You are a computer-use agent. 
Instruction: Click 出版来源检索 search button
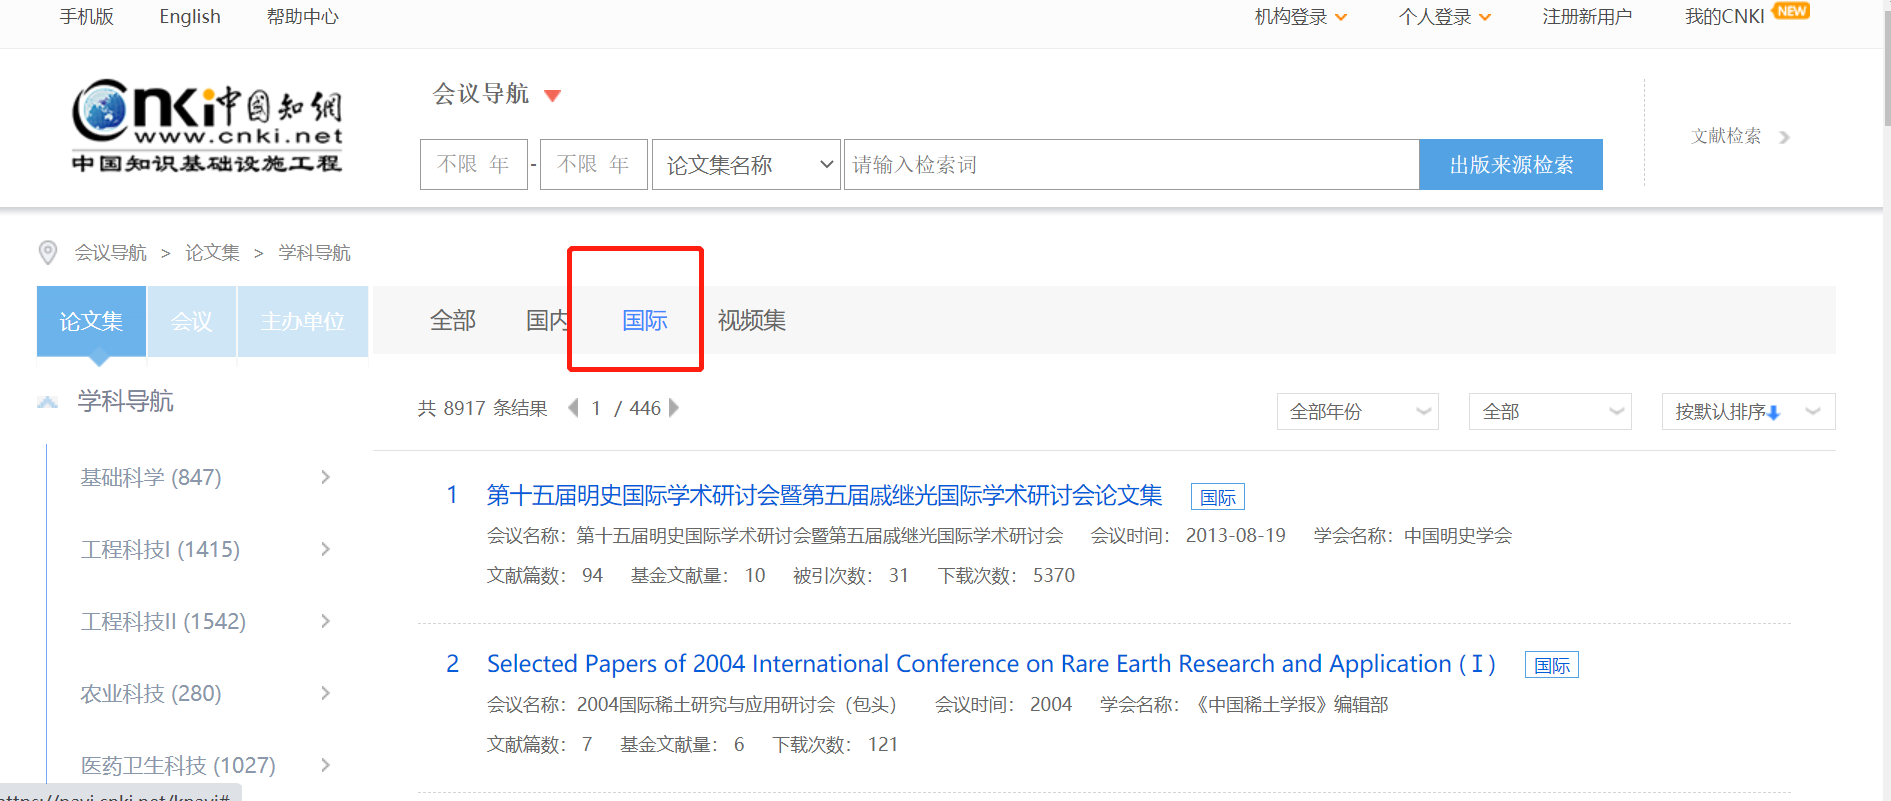(x=1510, y=165)
